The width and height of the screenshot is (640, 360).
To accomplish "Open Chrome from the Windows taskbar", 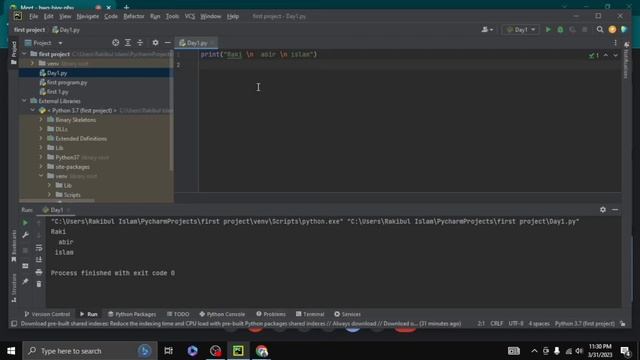I will [262, 351].
